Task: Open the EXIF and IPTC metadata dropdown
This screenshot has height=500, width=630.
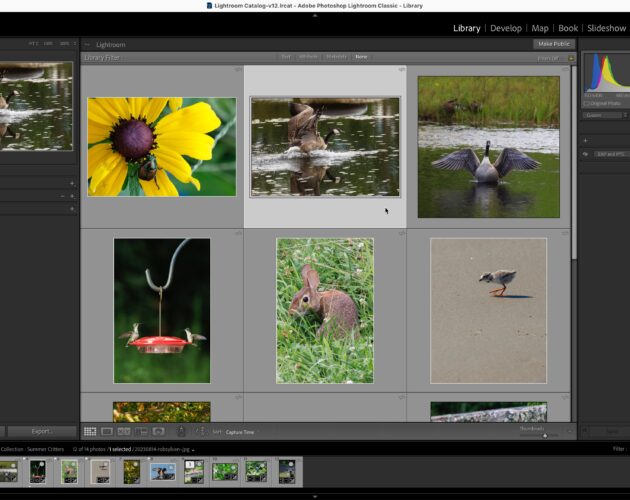Action: (x=610, y=154)
